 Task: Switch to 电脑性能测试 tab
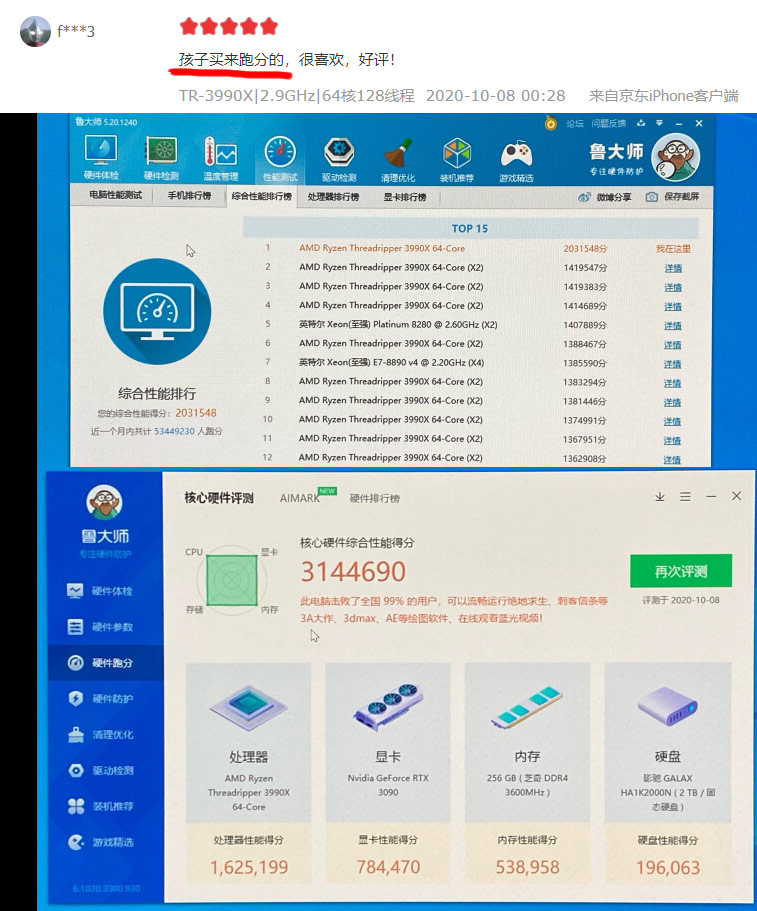click(115, 195)
